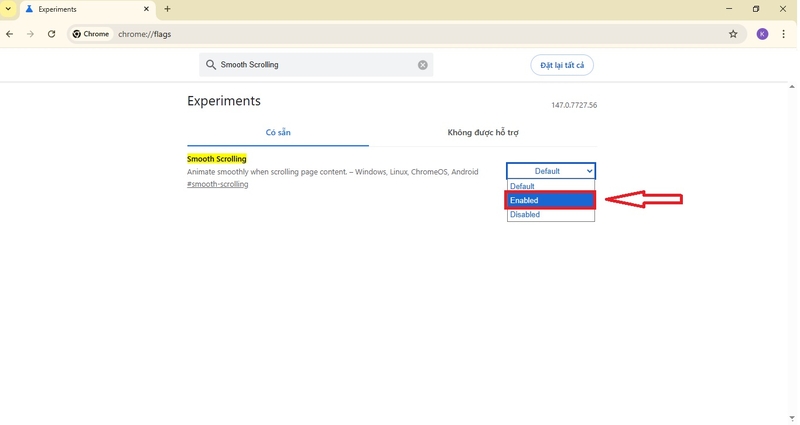This screenshot has width=800, height=425.
Task: Open the tab search dropdown arrow
Action: click(x=8, y=9)
